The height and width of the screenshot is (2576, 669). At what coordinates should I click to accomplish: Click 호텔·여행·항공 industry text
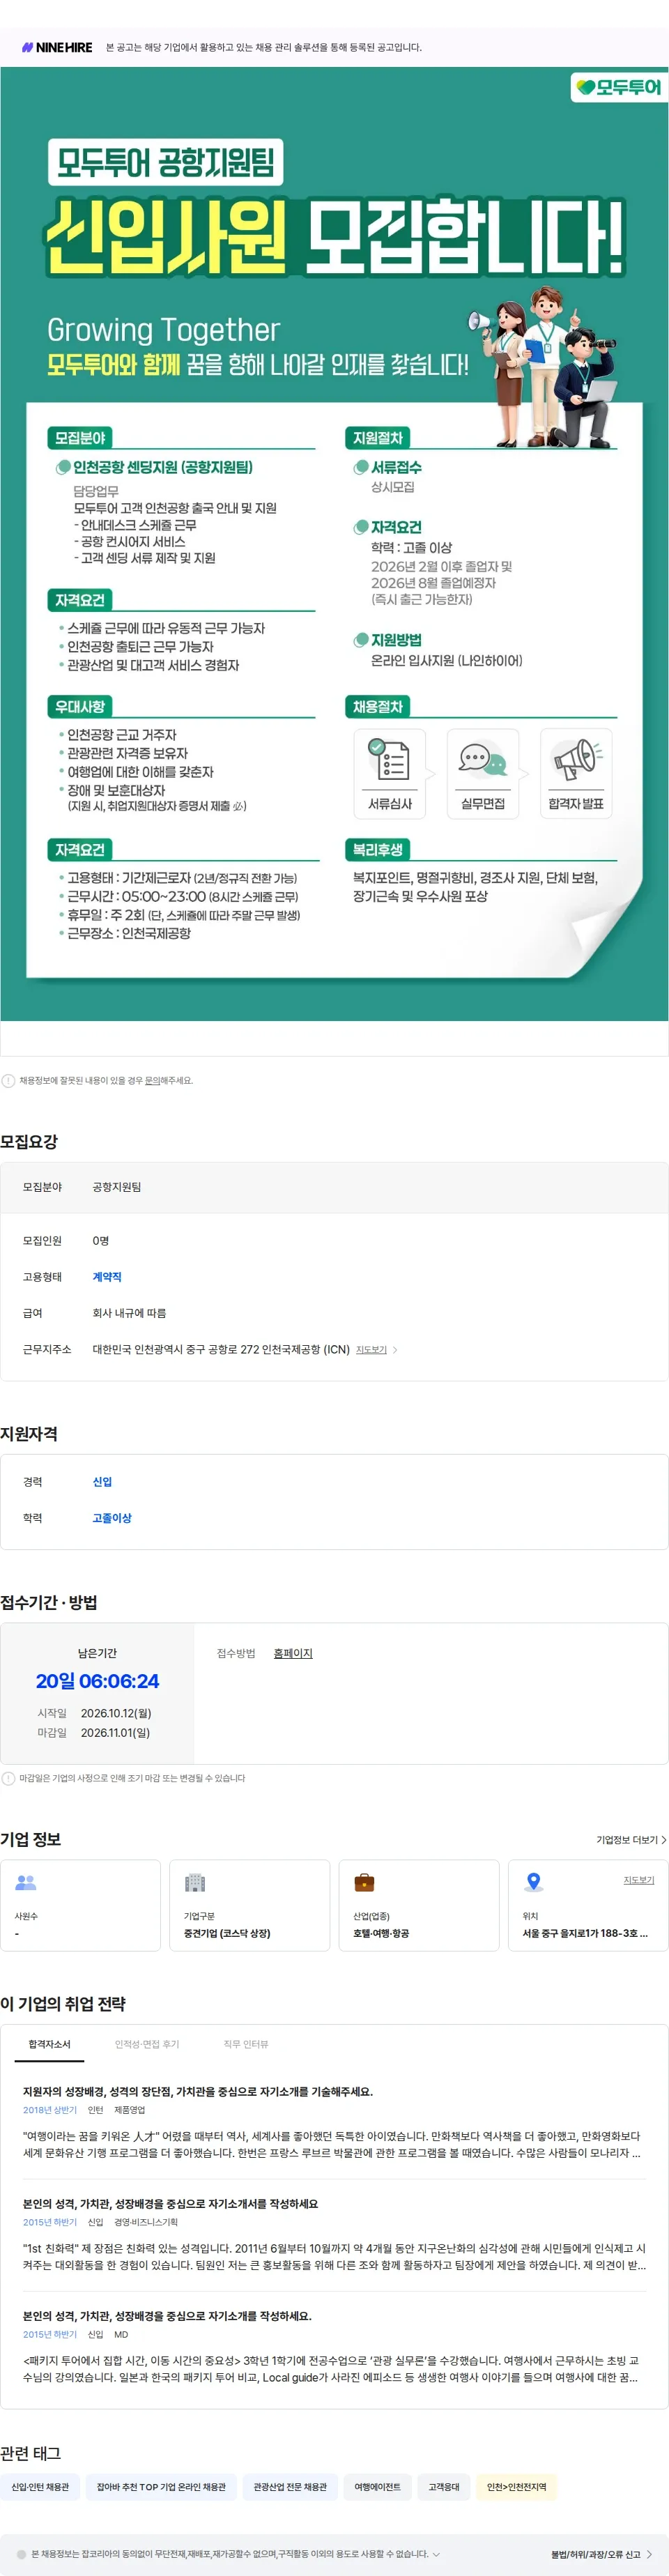click(381, 1933)
